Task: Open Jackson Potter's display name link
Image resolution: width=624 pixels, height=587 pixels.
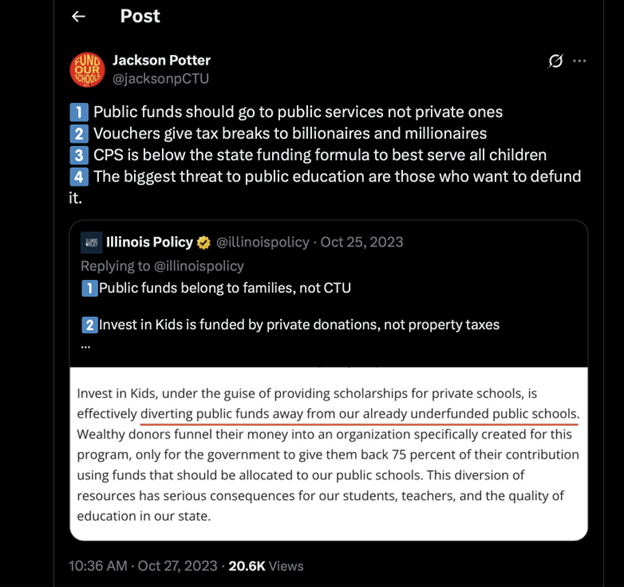Action: [x=161, y=60]
